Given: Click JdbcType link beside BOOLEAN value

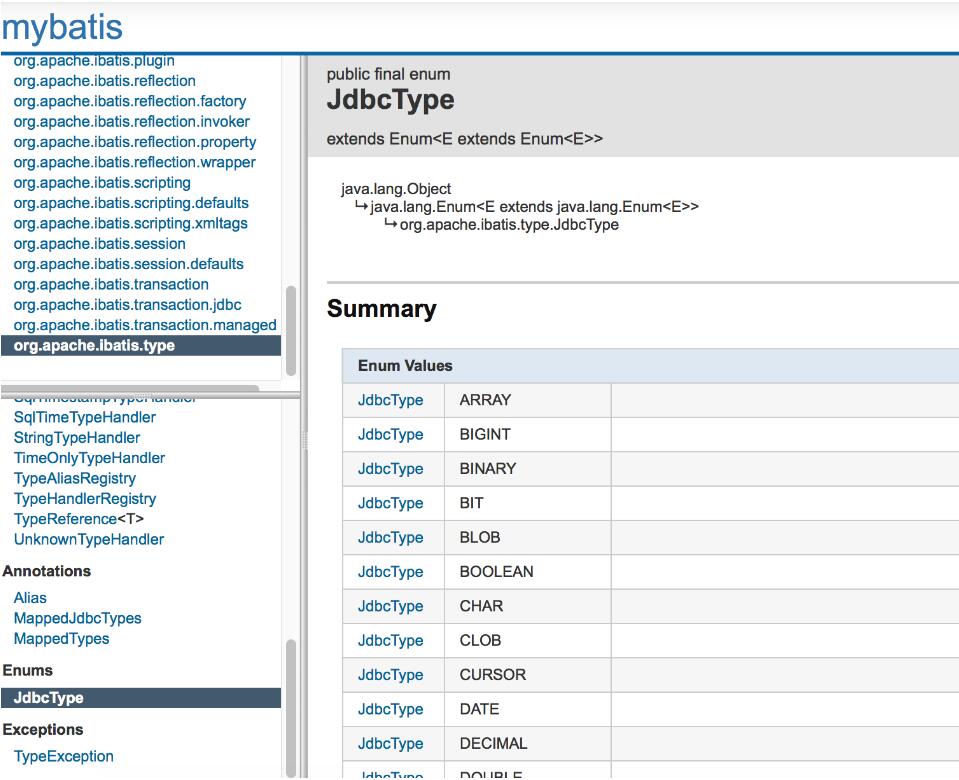Looking at the screenshot, I should [x=390, y=571].
